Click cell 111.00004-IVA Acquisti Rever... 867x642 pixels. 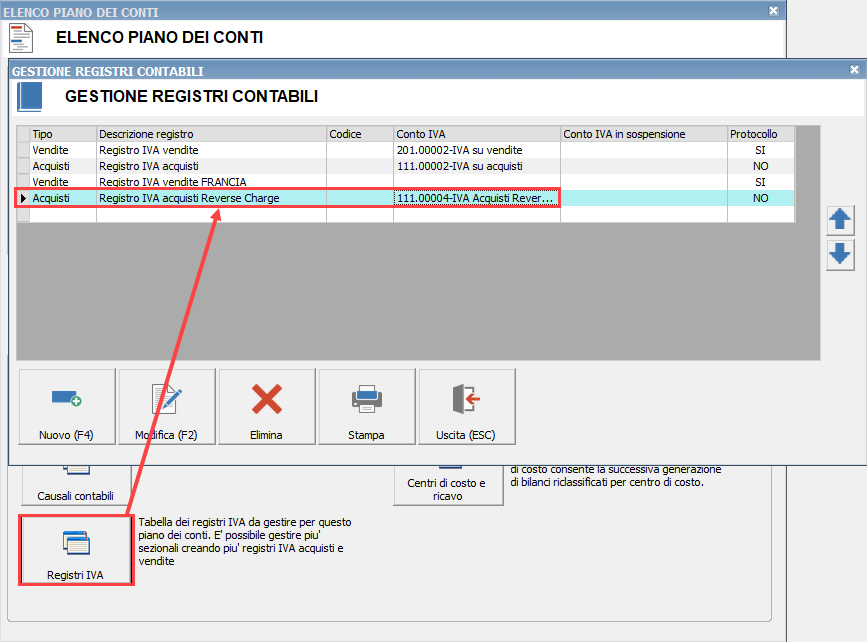click(x=477, y=198)
